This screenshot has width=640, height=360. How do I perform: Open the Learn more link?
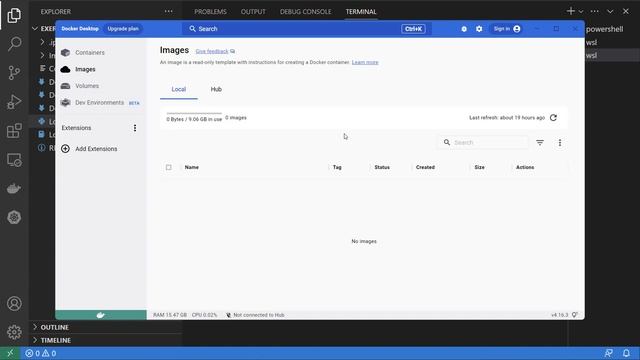point(365,62)
